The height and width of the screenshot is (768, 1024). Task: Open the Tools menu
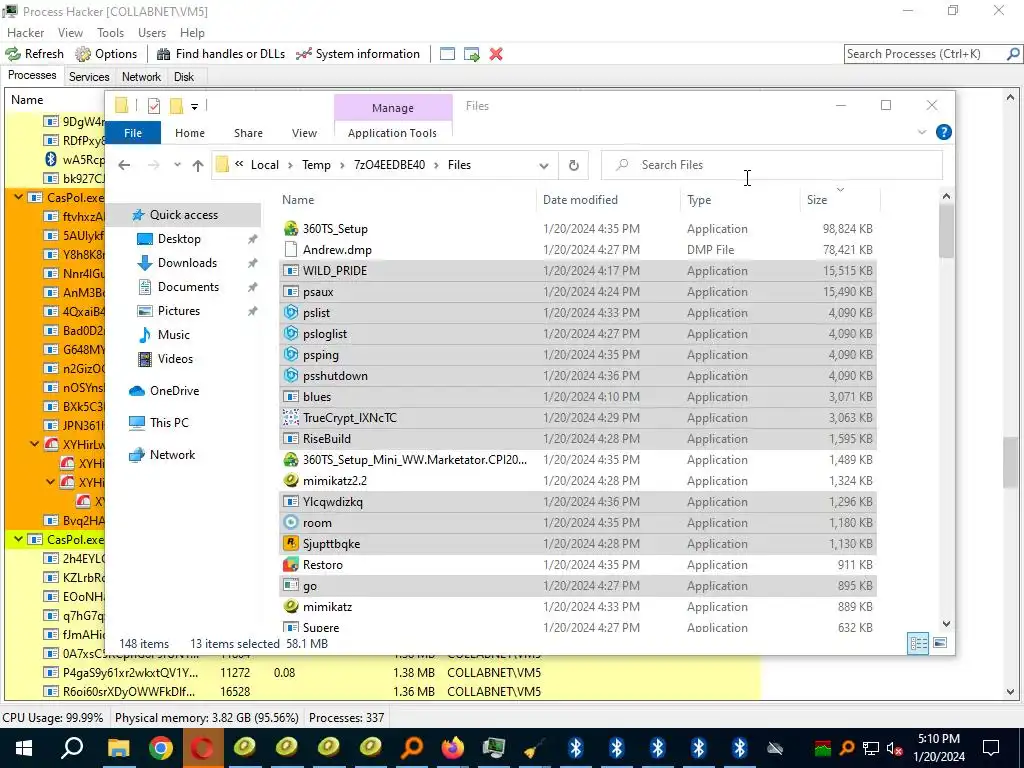pos(110,33)
